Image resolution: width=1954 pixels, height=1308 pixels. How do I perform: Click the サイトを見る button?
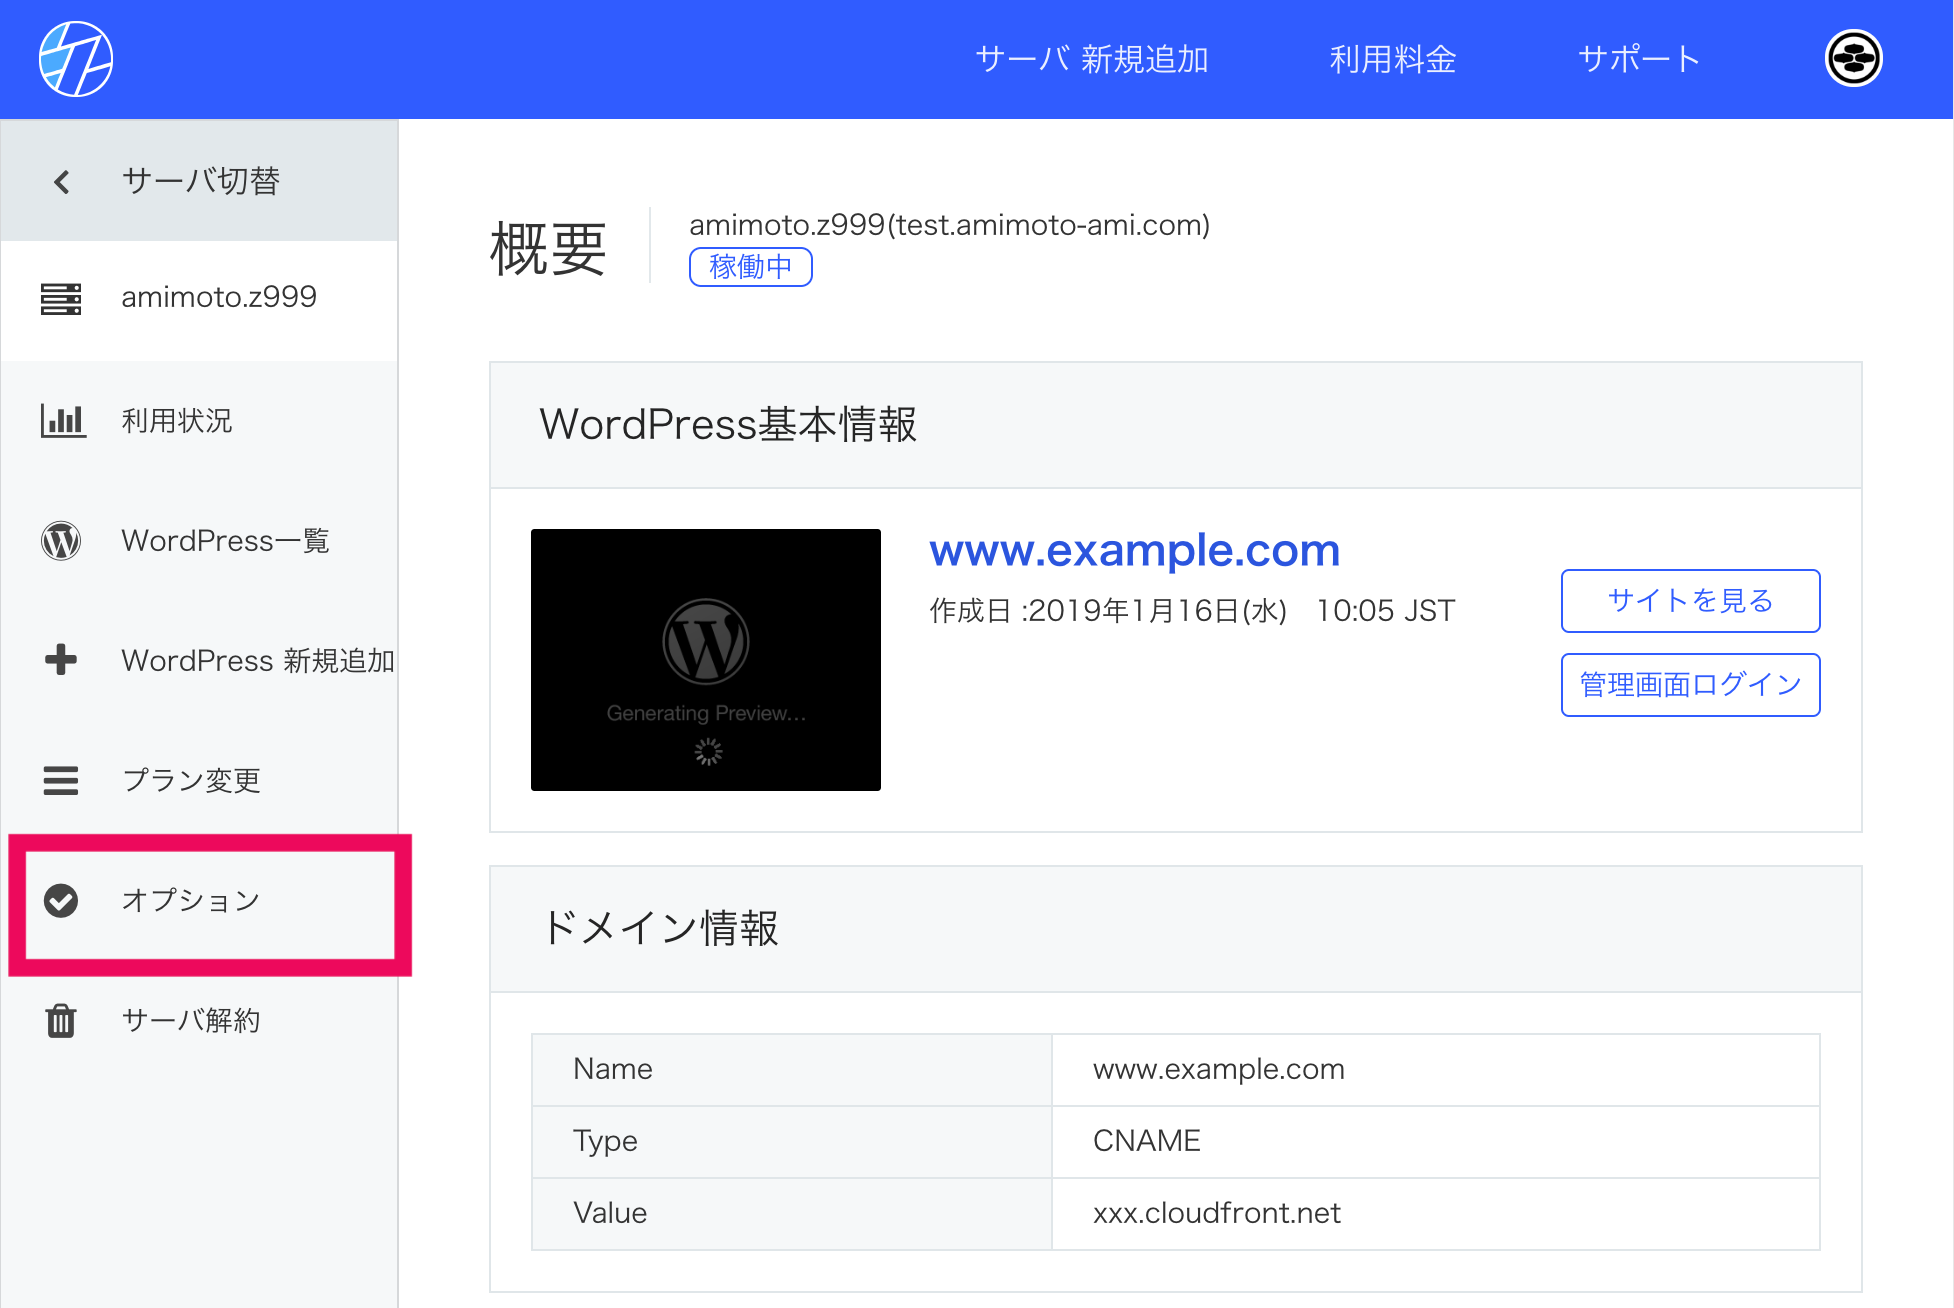[x=1690, y=601]
